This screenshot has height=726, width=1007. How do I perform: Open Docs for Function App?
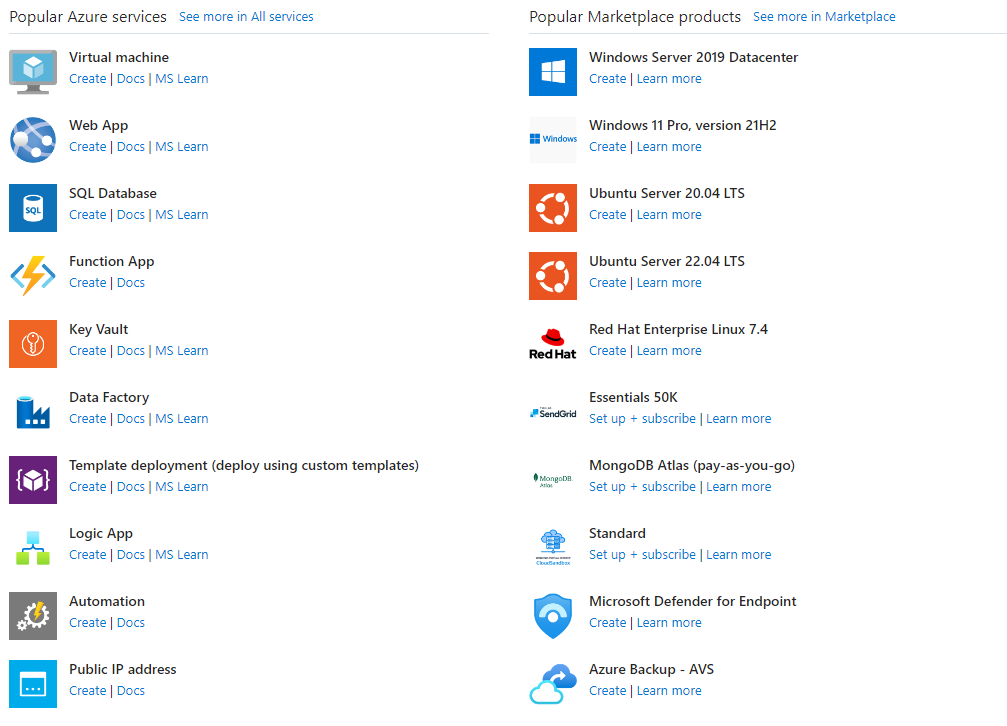click(x=130, y=283)
